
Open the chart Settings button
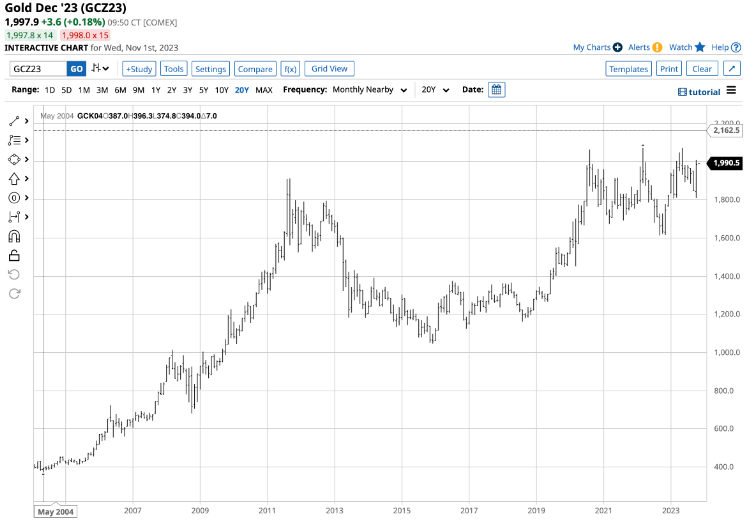(x=210, y=68)
